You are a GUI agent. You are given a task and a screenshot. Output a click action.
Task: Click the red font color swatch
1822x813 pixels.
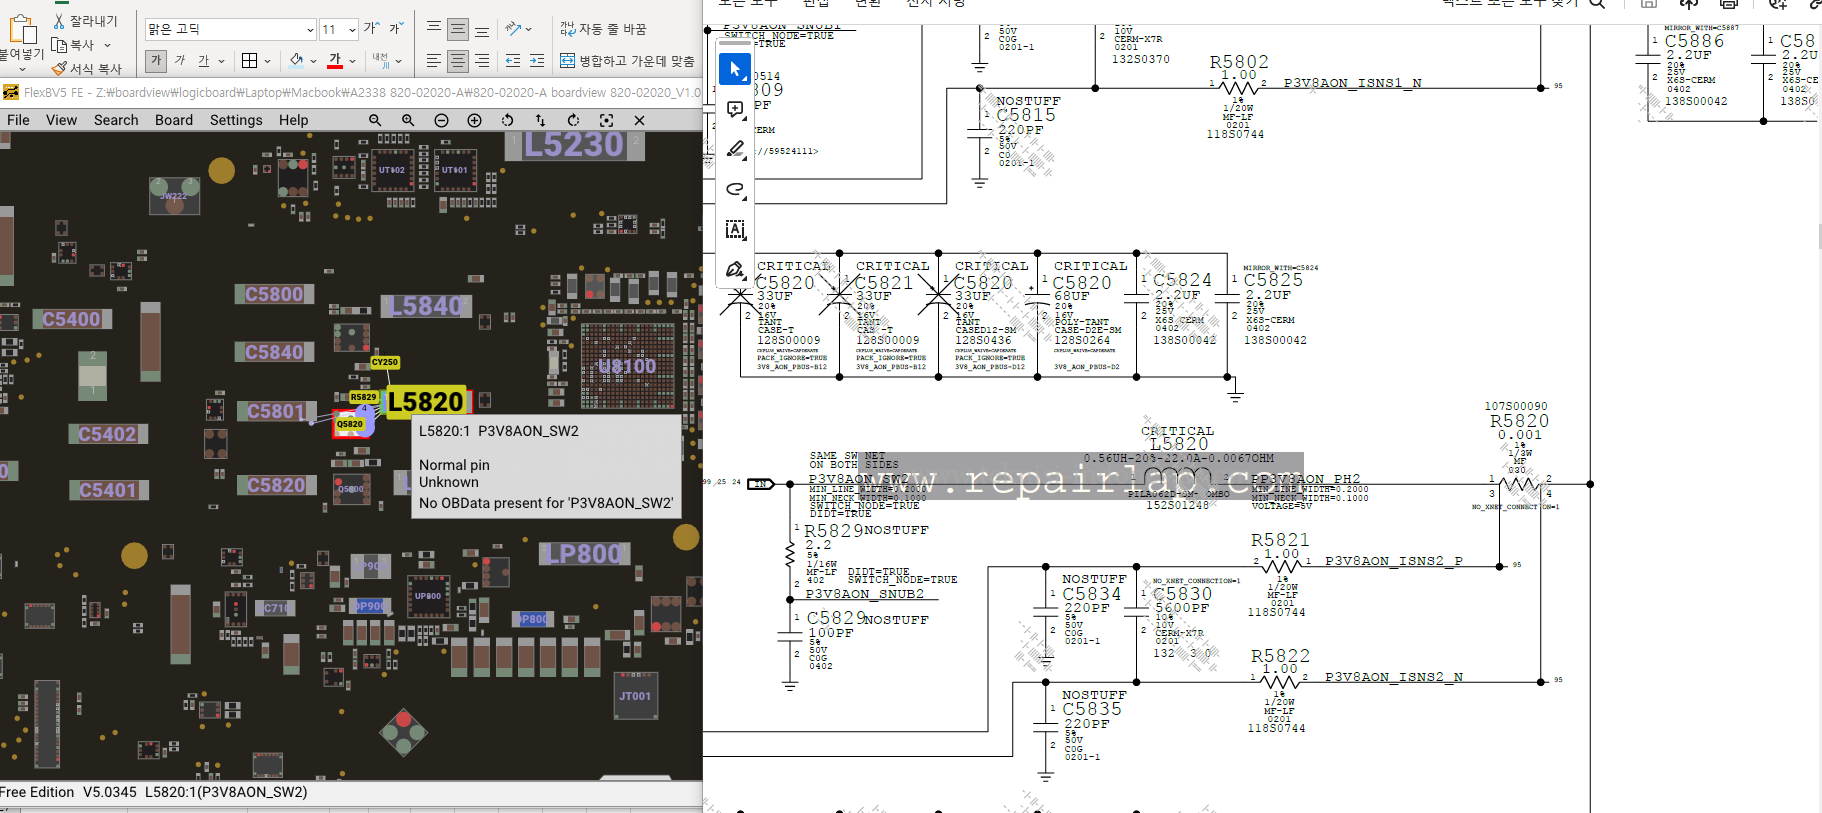(335, 61)
